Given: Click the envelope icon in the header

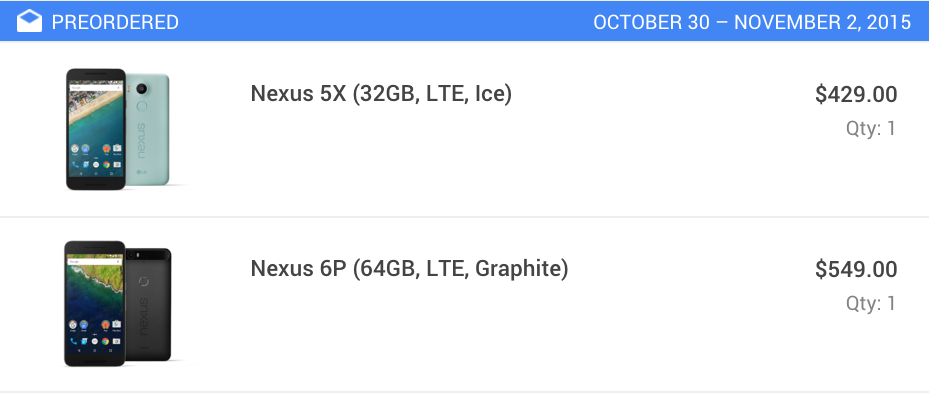Looking at the screenshot, I should click(29, 21).
